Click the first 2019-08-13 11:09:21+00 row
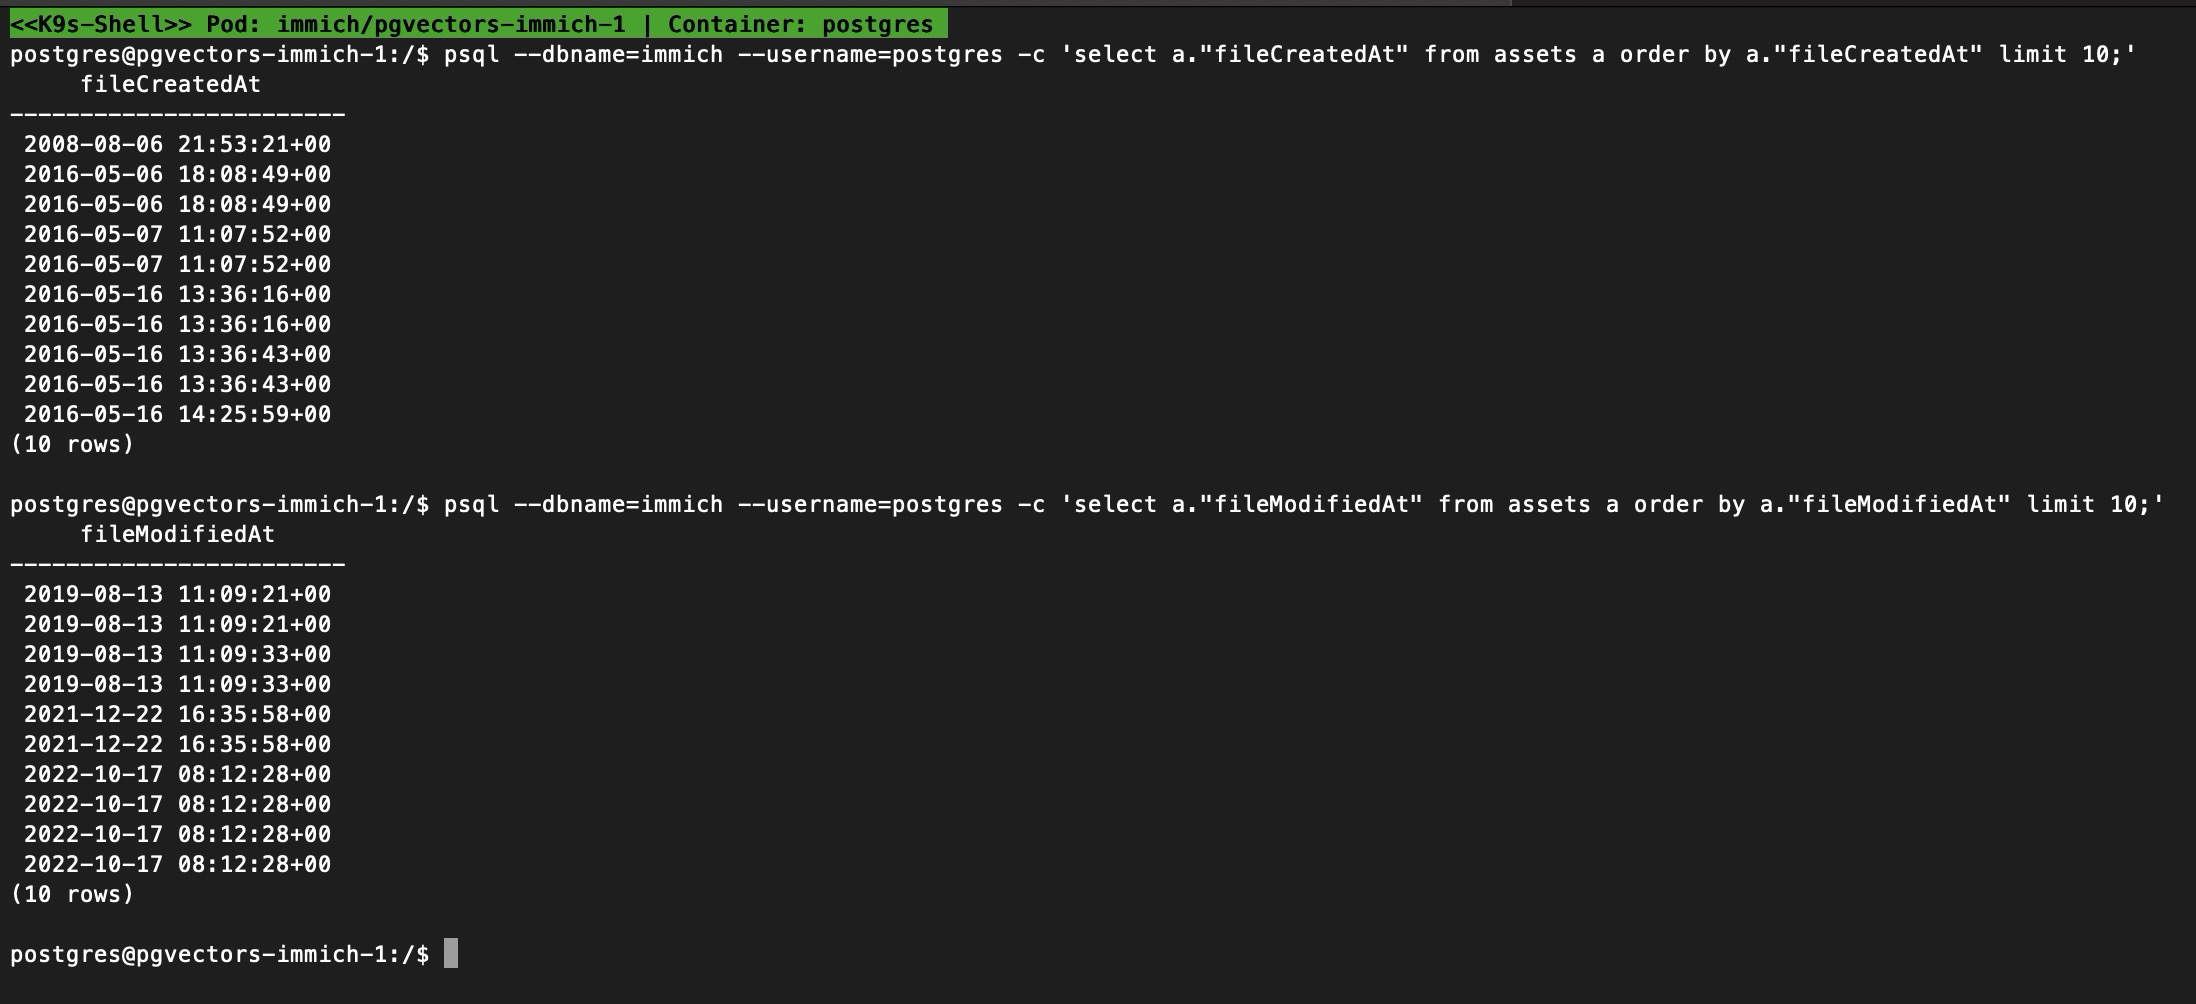 [178, 595]
